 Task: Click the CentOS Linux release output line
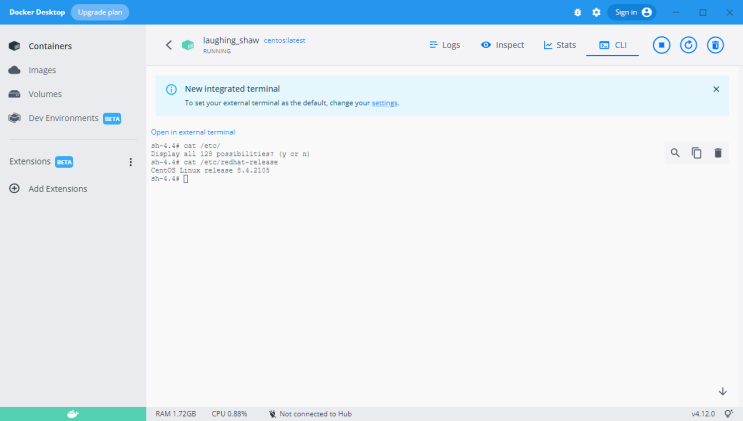coord(210,171)
